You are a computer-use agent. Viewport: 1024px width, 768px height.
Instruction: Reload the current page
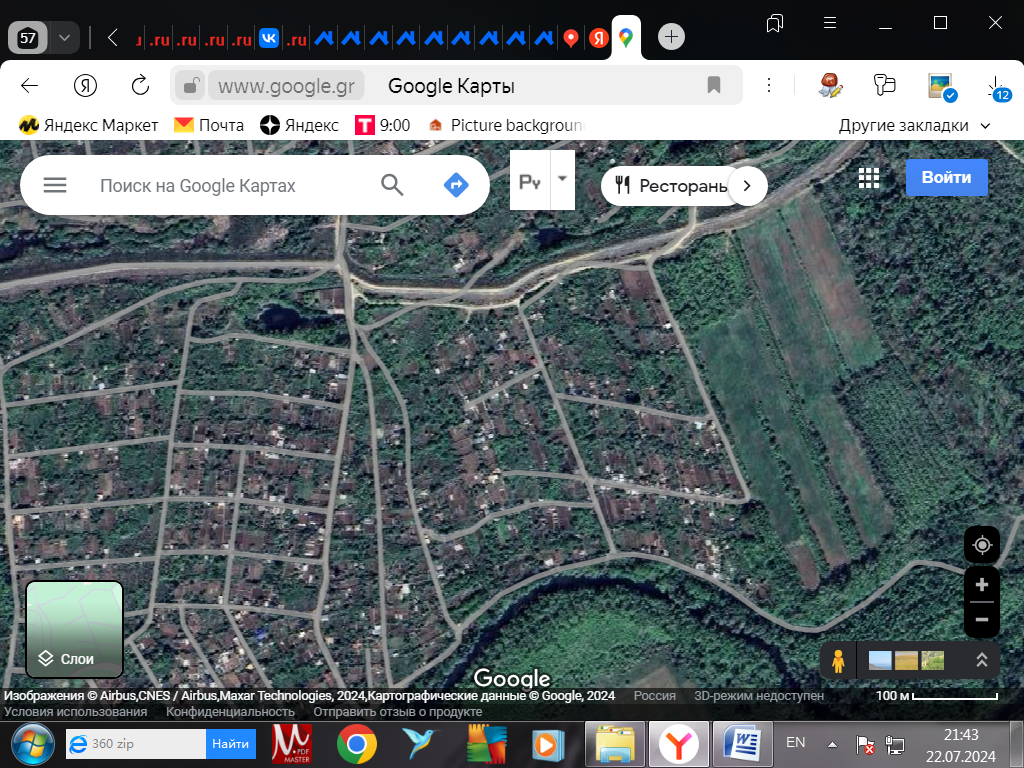coord(140,86)
